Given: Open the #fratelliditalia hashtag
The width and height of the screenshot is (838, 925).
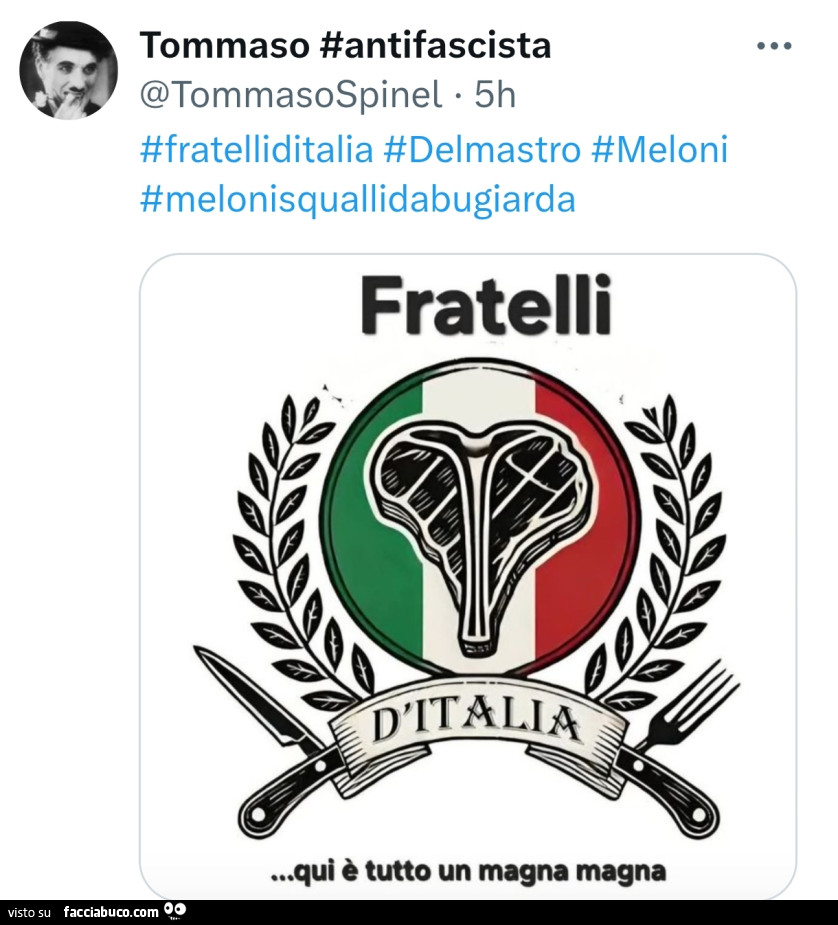Looking at the screenshot, I should (257, 150).
